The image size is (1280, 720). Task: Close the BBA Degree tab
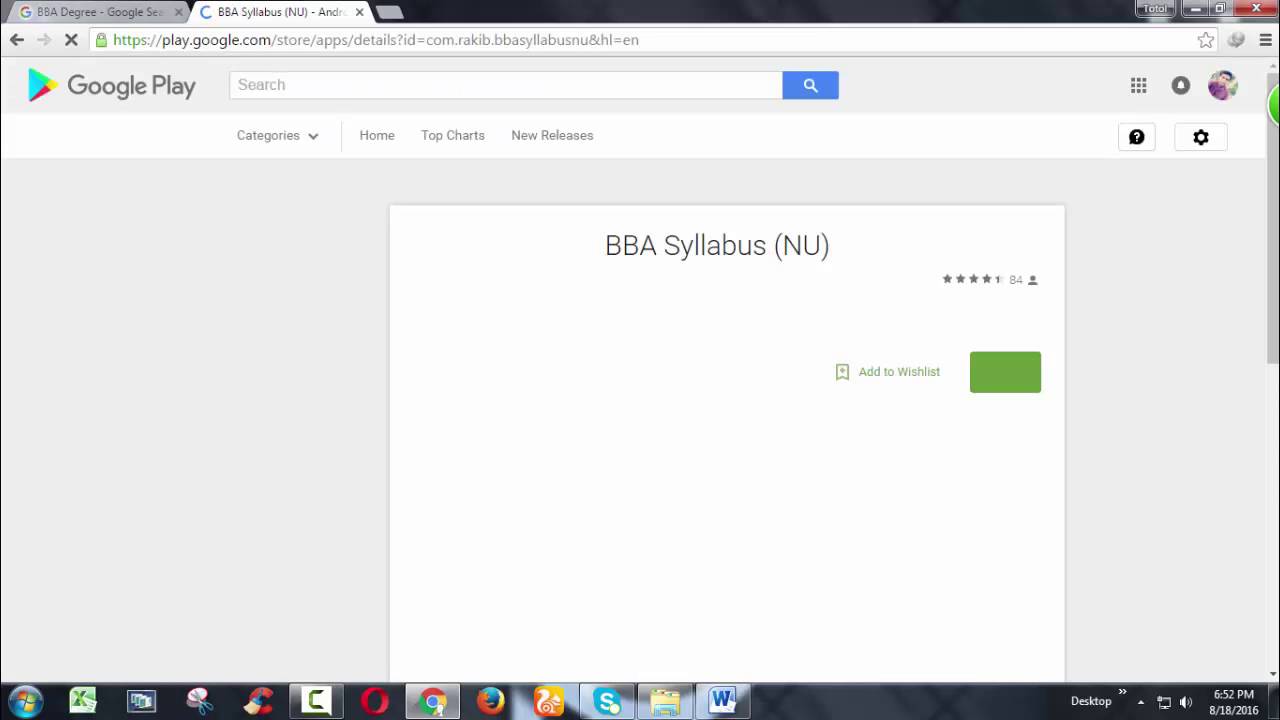tap(178, 12)
